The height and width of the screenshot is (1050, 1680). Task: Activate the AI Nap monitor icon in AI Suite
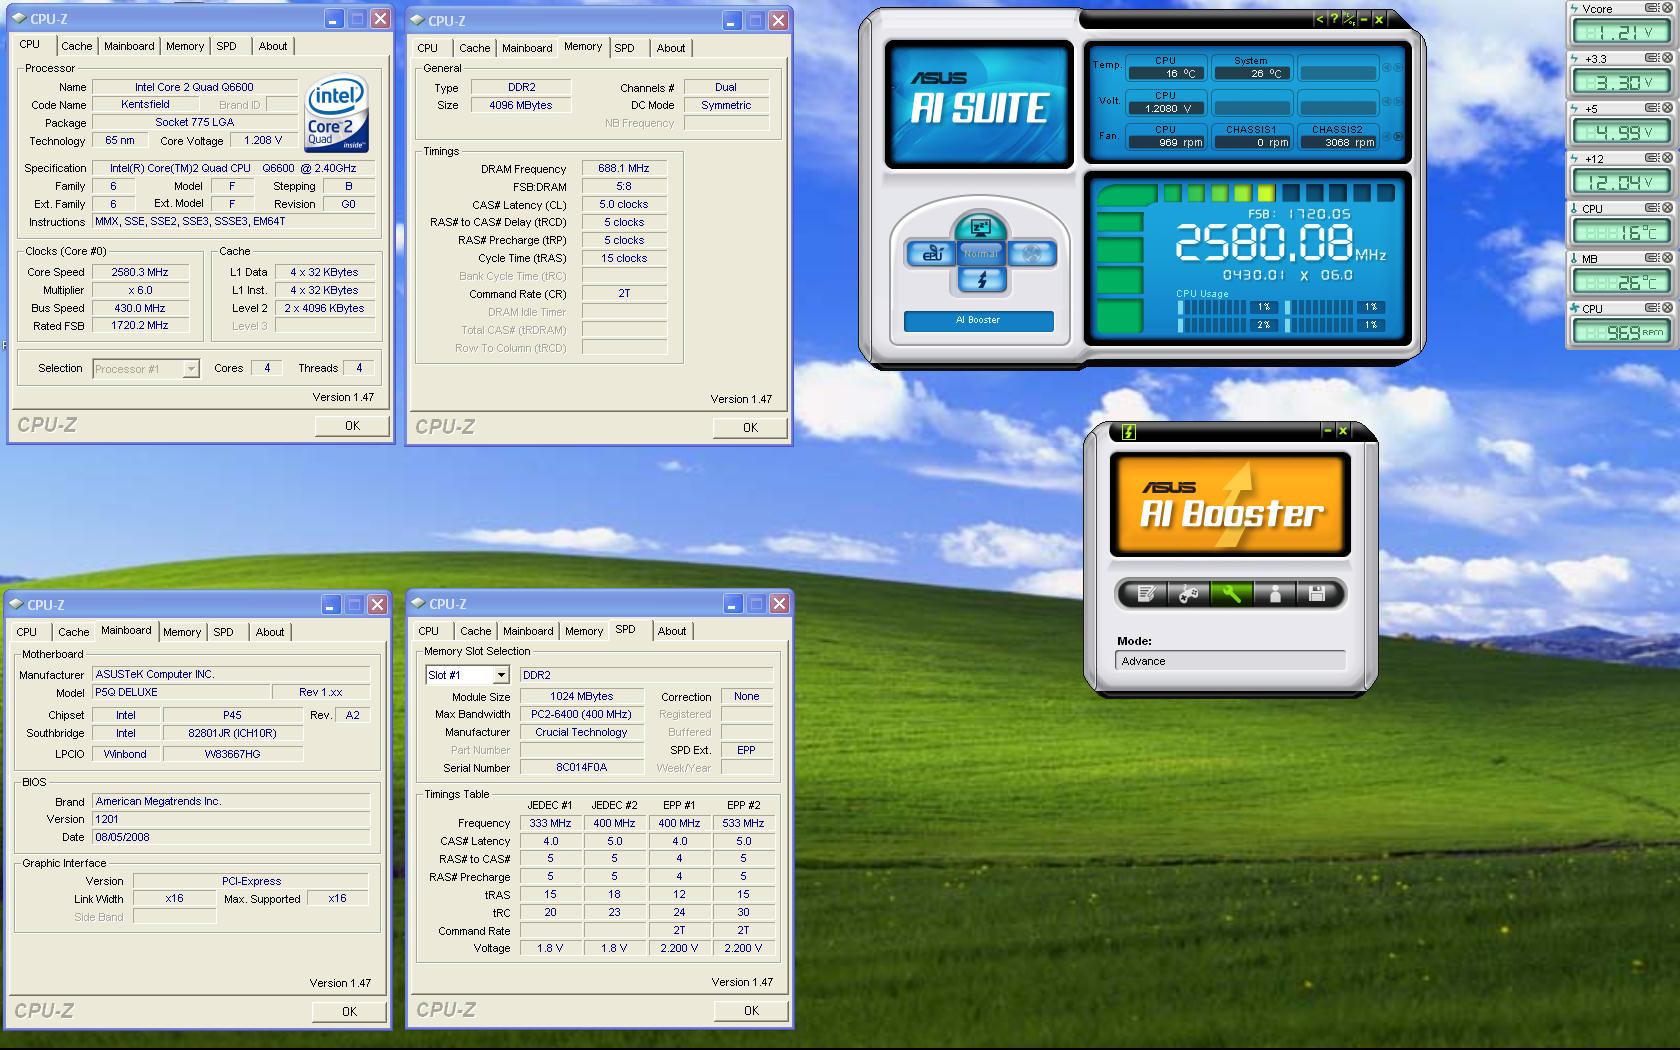981,227
